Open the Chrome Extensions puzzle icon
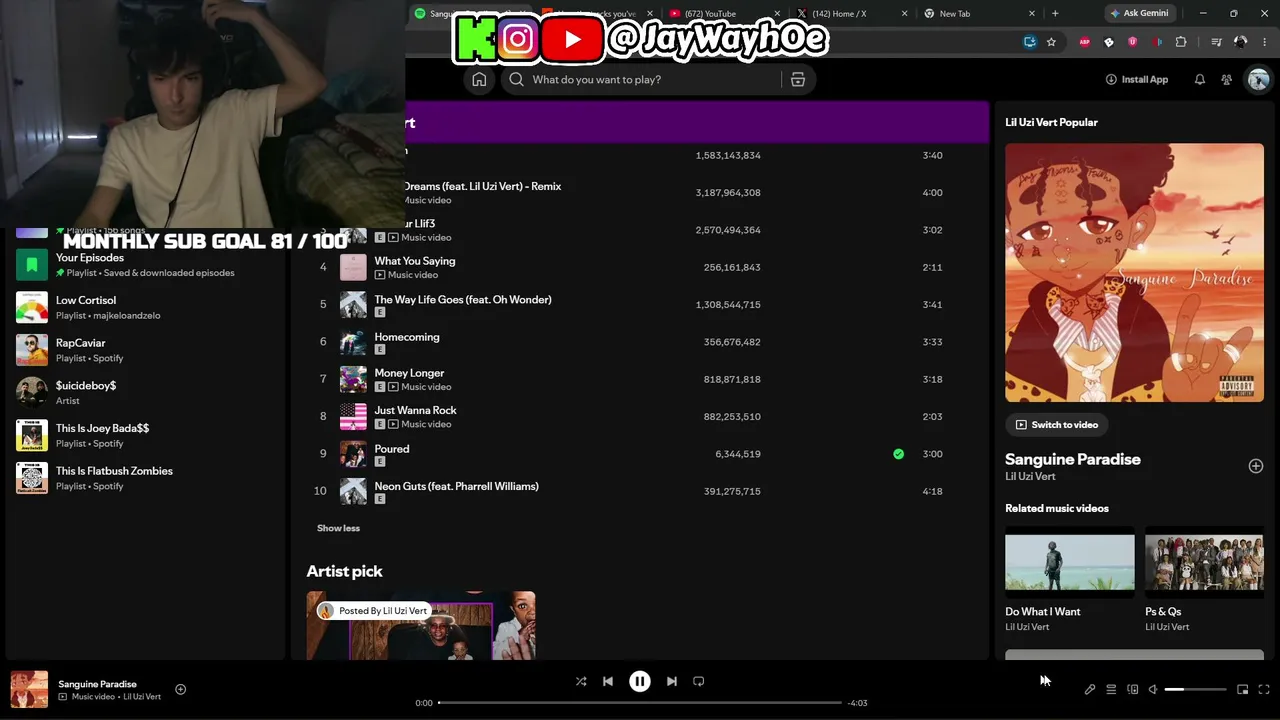 coord(1181,42)
